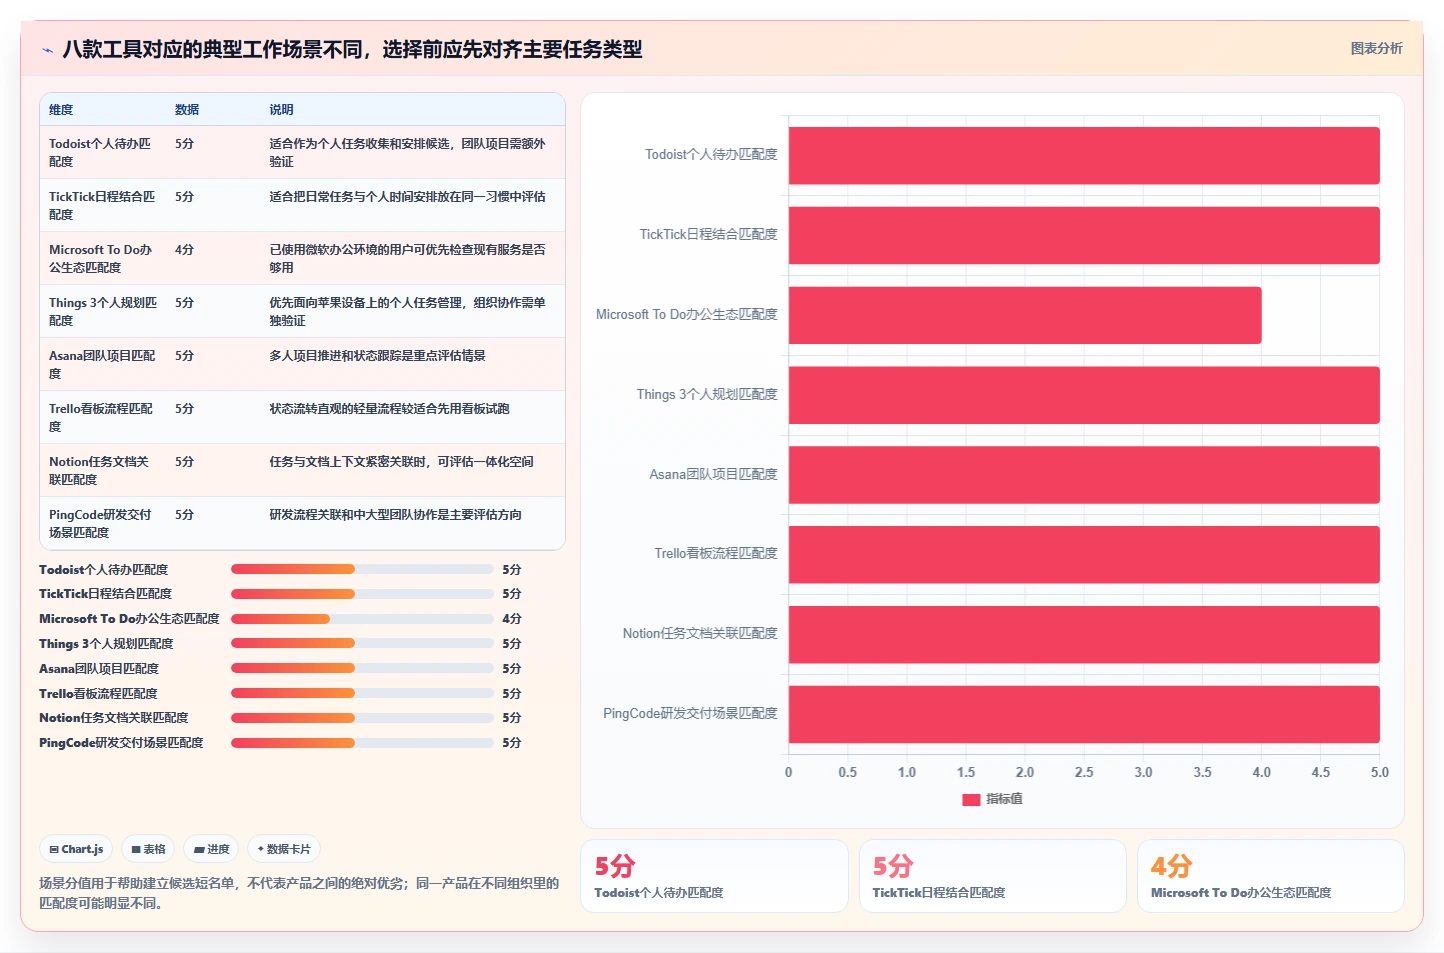Click the Trello看板流程匹配度 table cell
Image resolution: width=1444 pixels, height=953 pixels.
pyautogui.click(x=102, y=417)
